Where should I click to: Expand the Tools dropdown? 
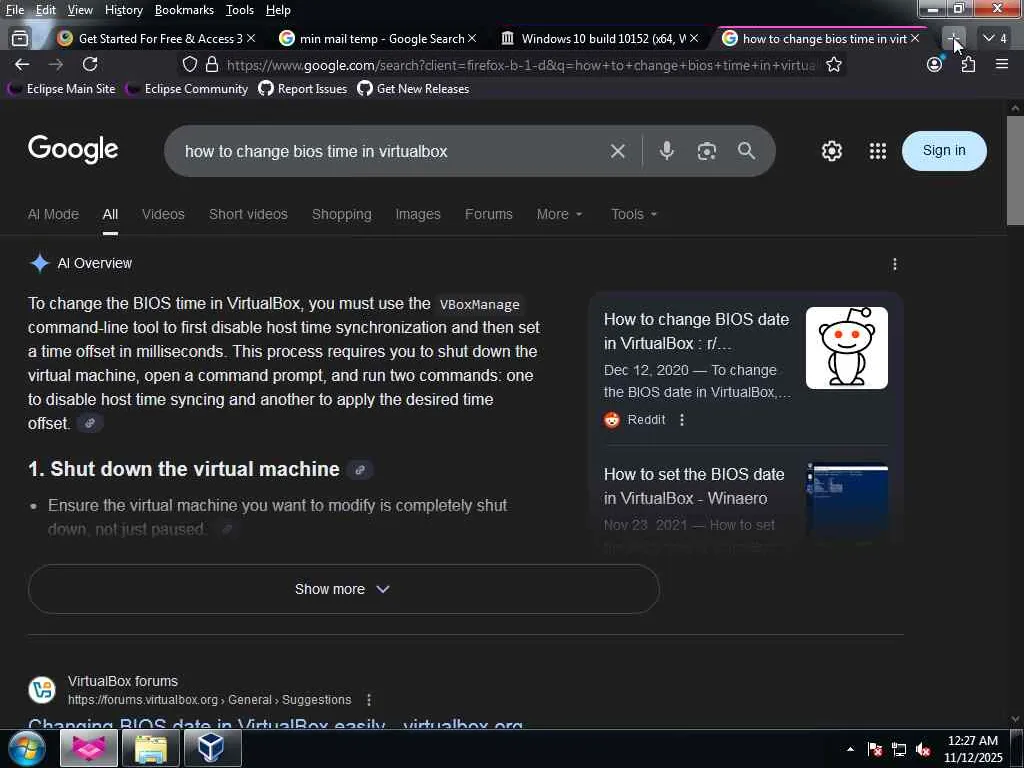[634, 214]
